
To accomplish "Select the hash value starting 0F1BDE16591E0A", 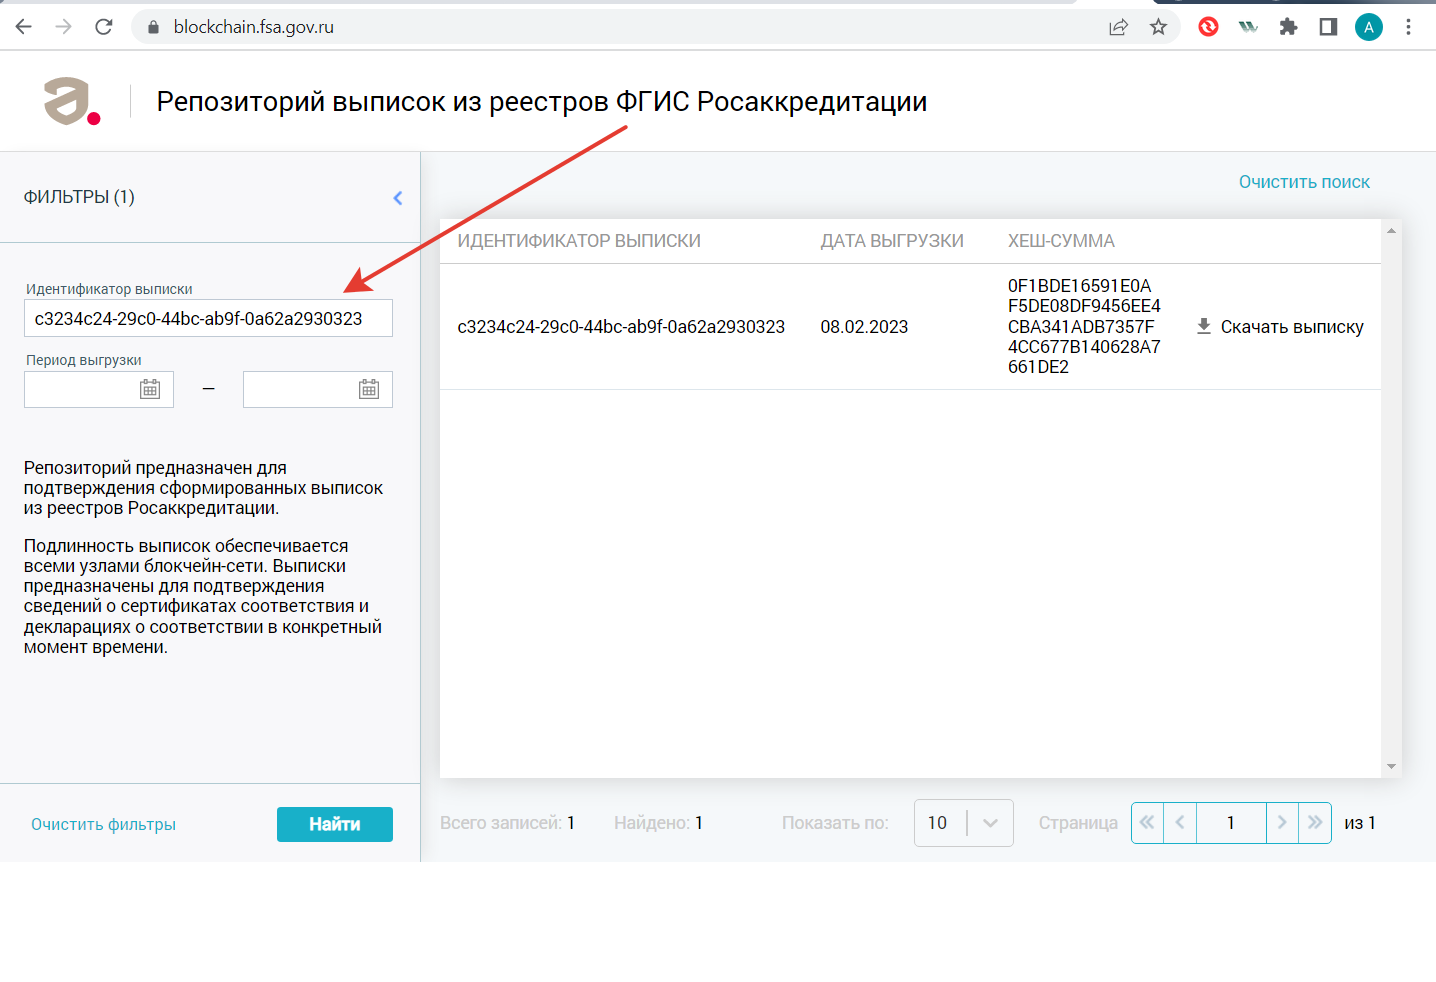I will [1084, 326].
